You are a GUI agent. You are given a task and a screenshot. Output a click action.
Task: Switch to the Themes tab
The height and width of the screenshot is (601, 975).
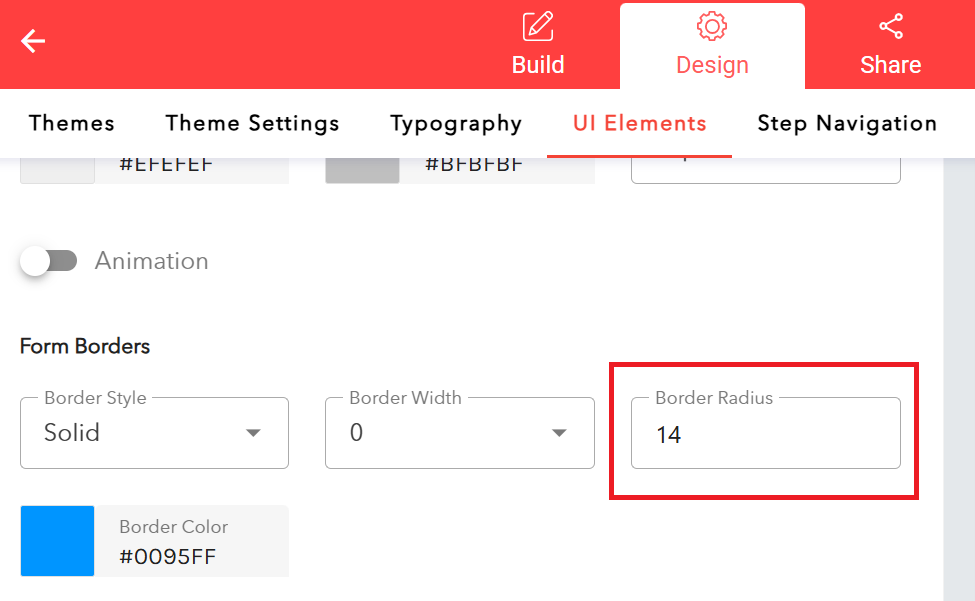tap(71, 123)
